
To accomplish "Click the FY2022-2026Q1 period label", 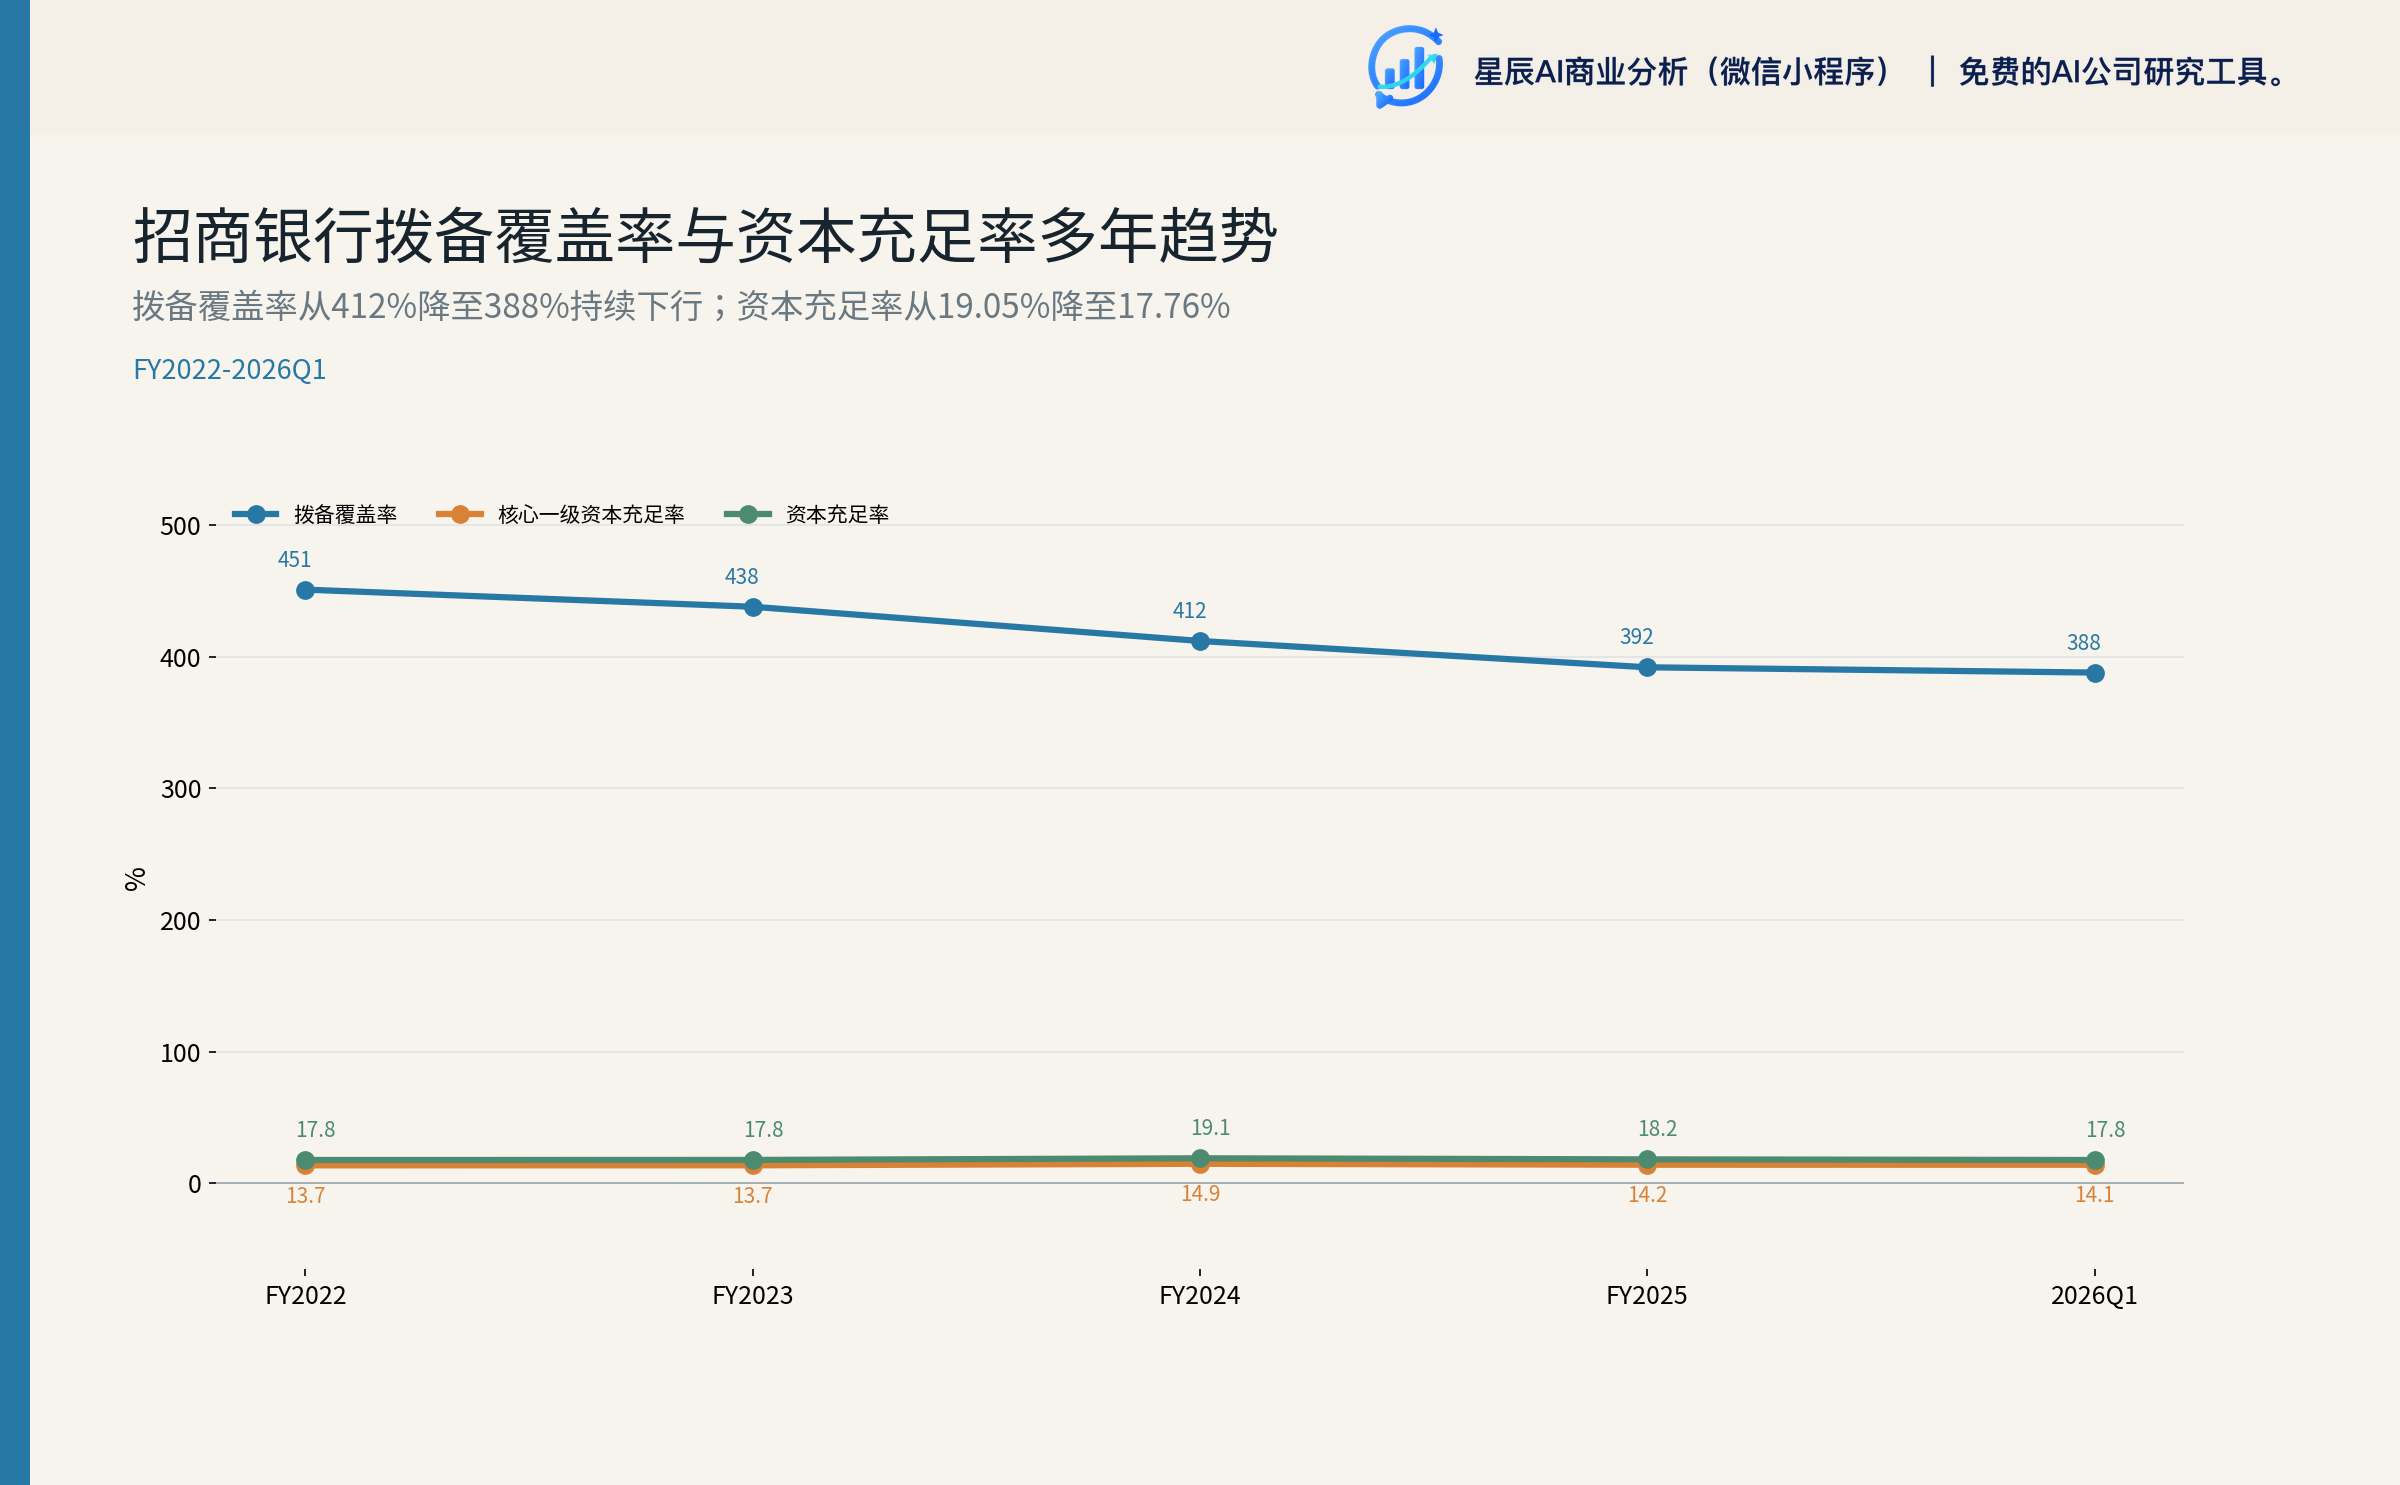I will coord(230,369).
